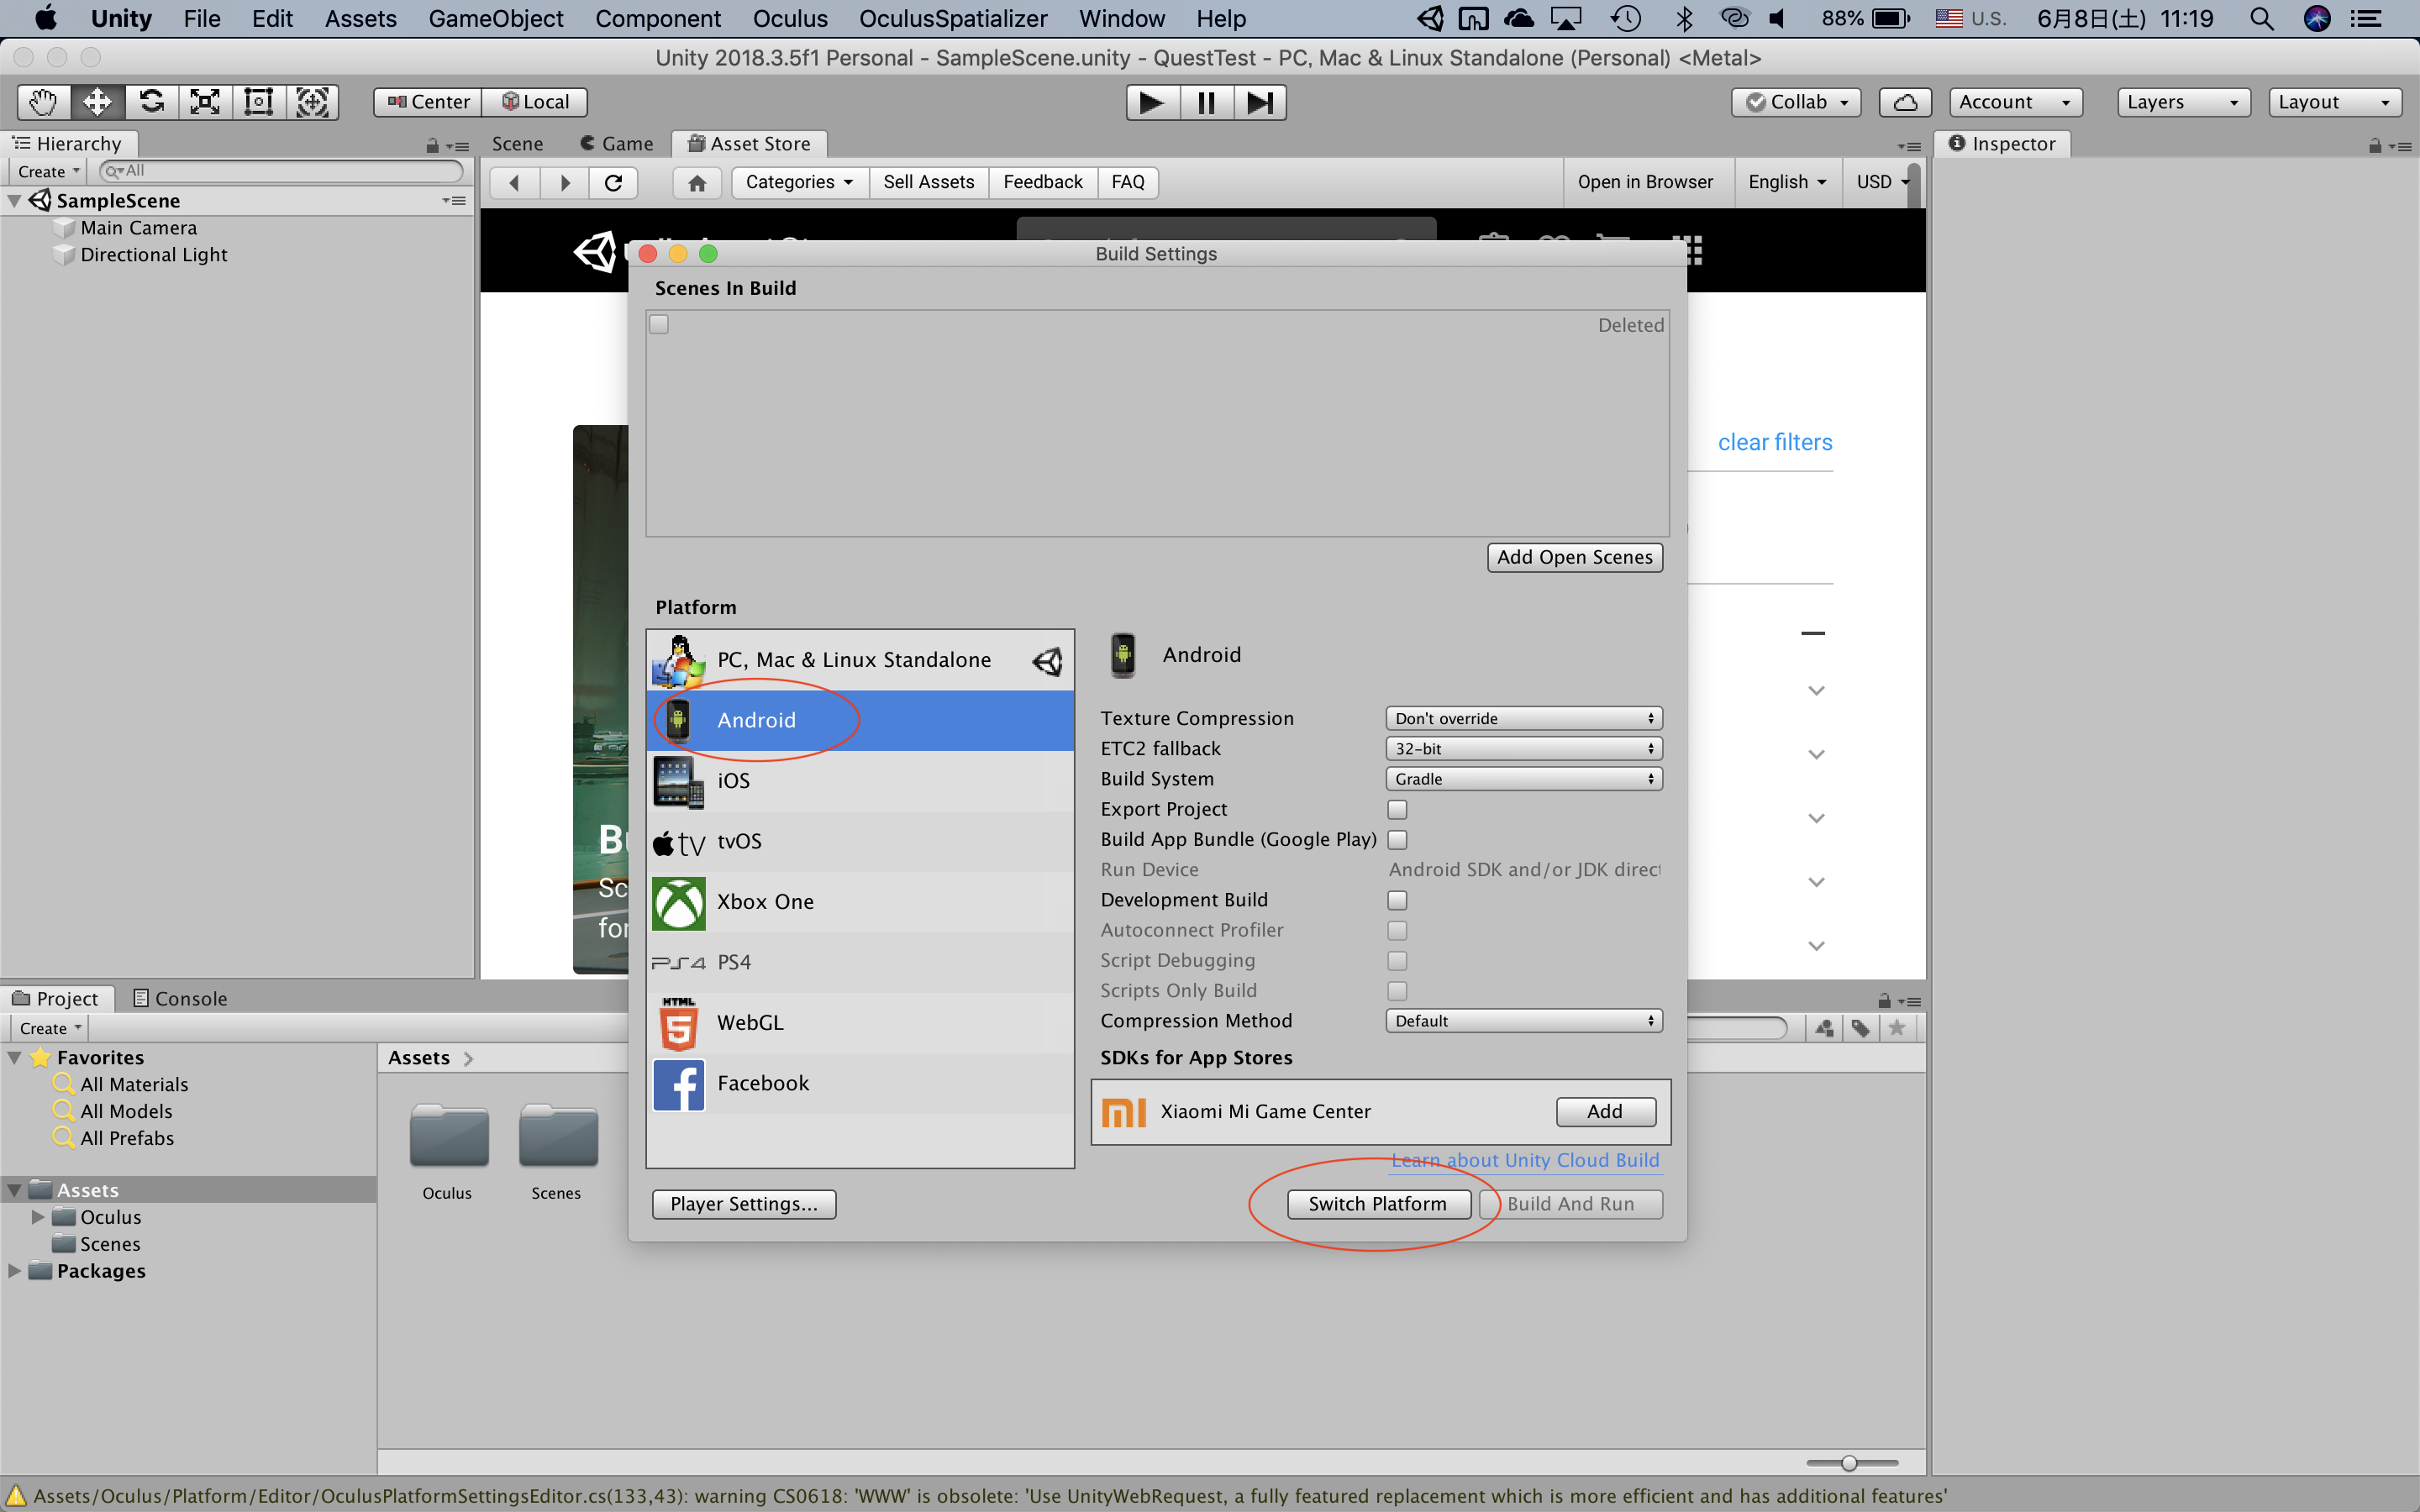This screenshot has width=2420, height=1512.
Task: Open the cloud Services button
Action: pos(1905,102)
